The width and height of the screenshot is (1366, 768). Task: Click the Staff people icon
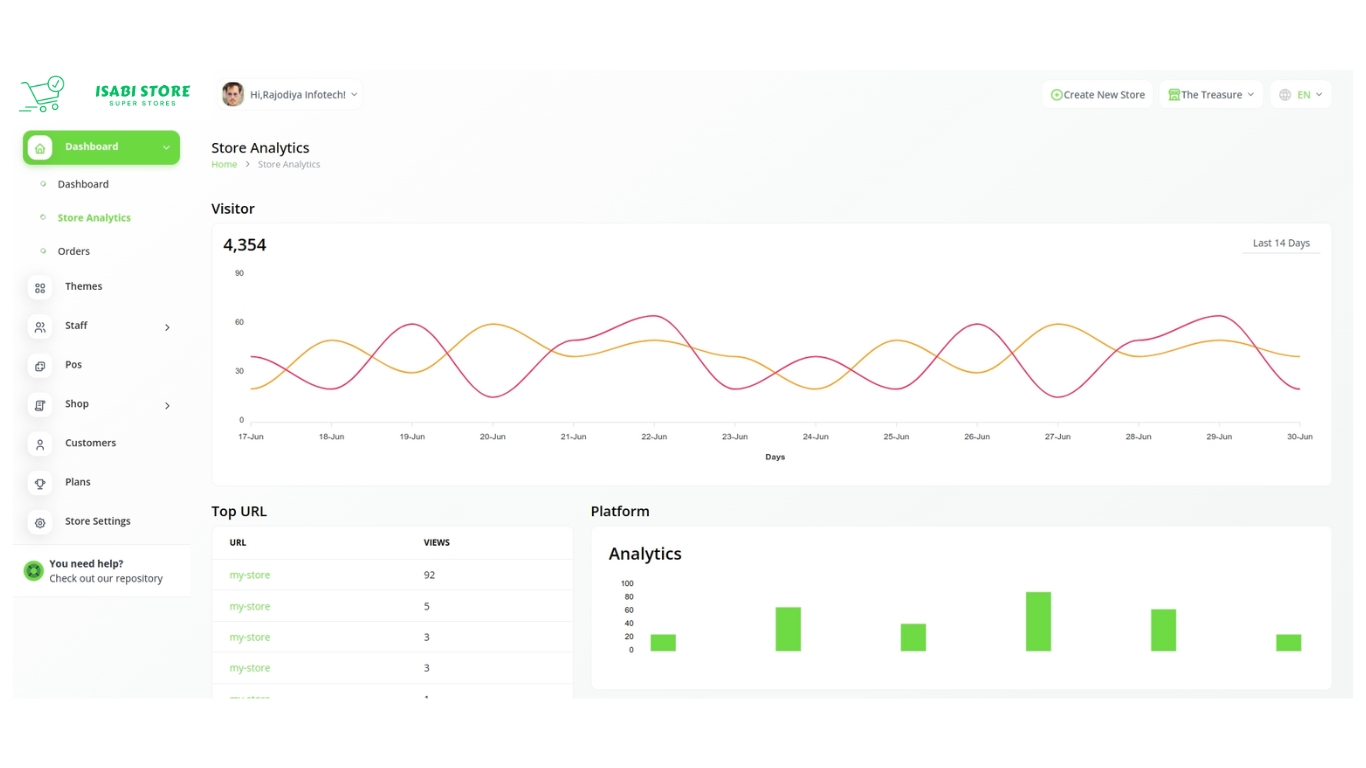click(x=40, y=327)
